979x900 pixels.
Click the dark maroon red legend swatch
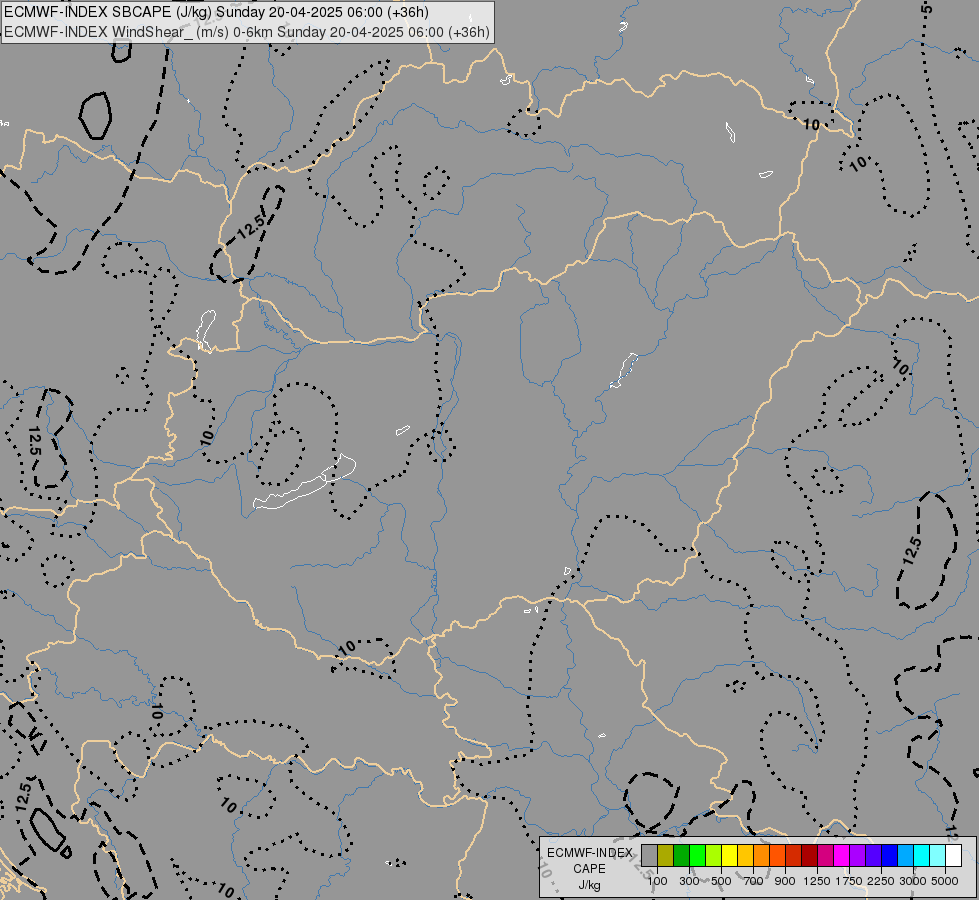point(809,855)
